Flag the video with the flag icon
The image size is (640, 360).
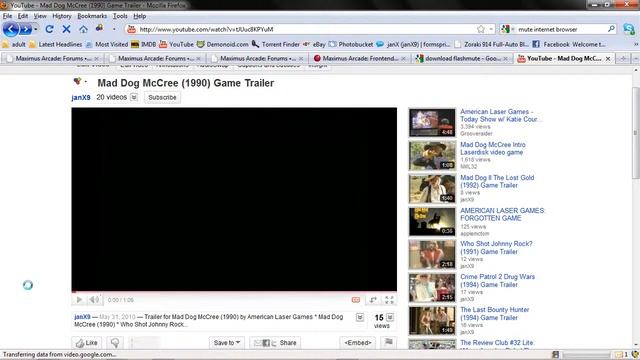pos(389,342)
